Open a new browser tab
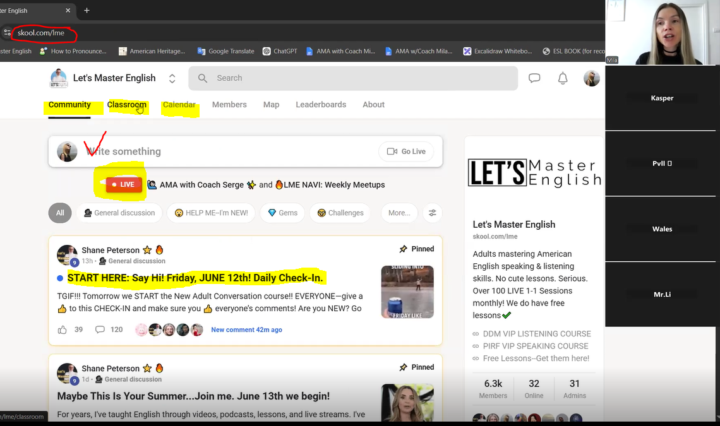Viewport: 720px width, 426px height. 87,10
